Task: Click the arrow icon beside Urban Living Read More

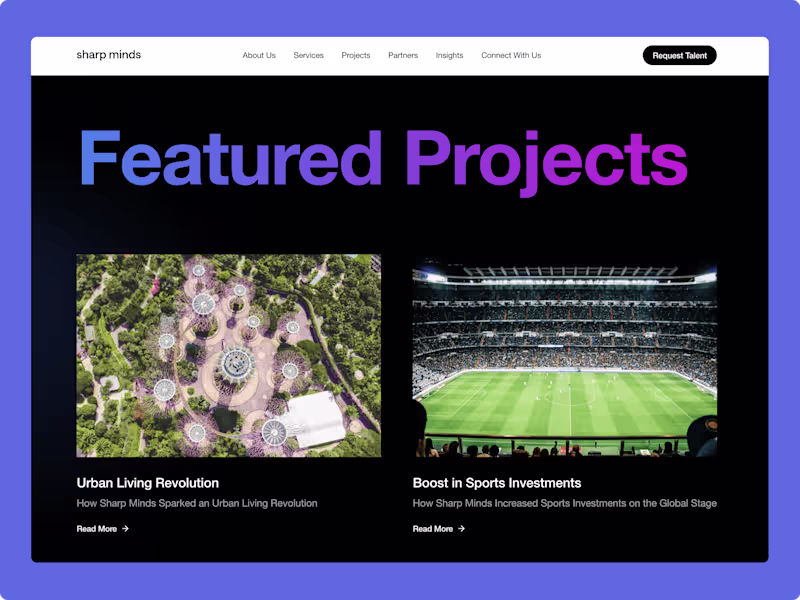Action: click(126, 529)
